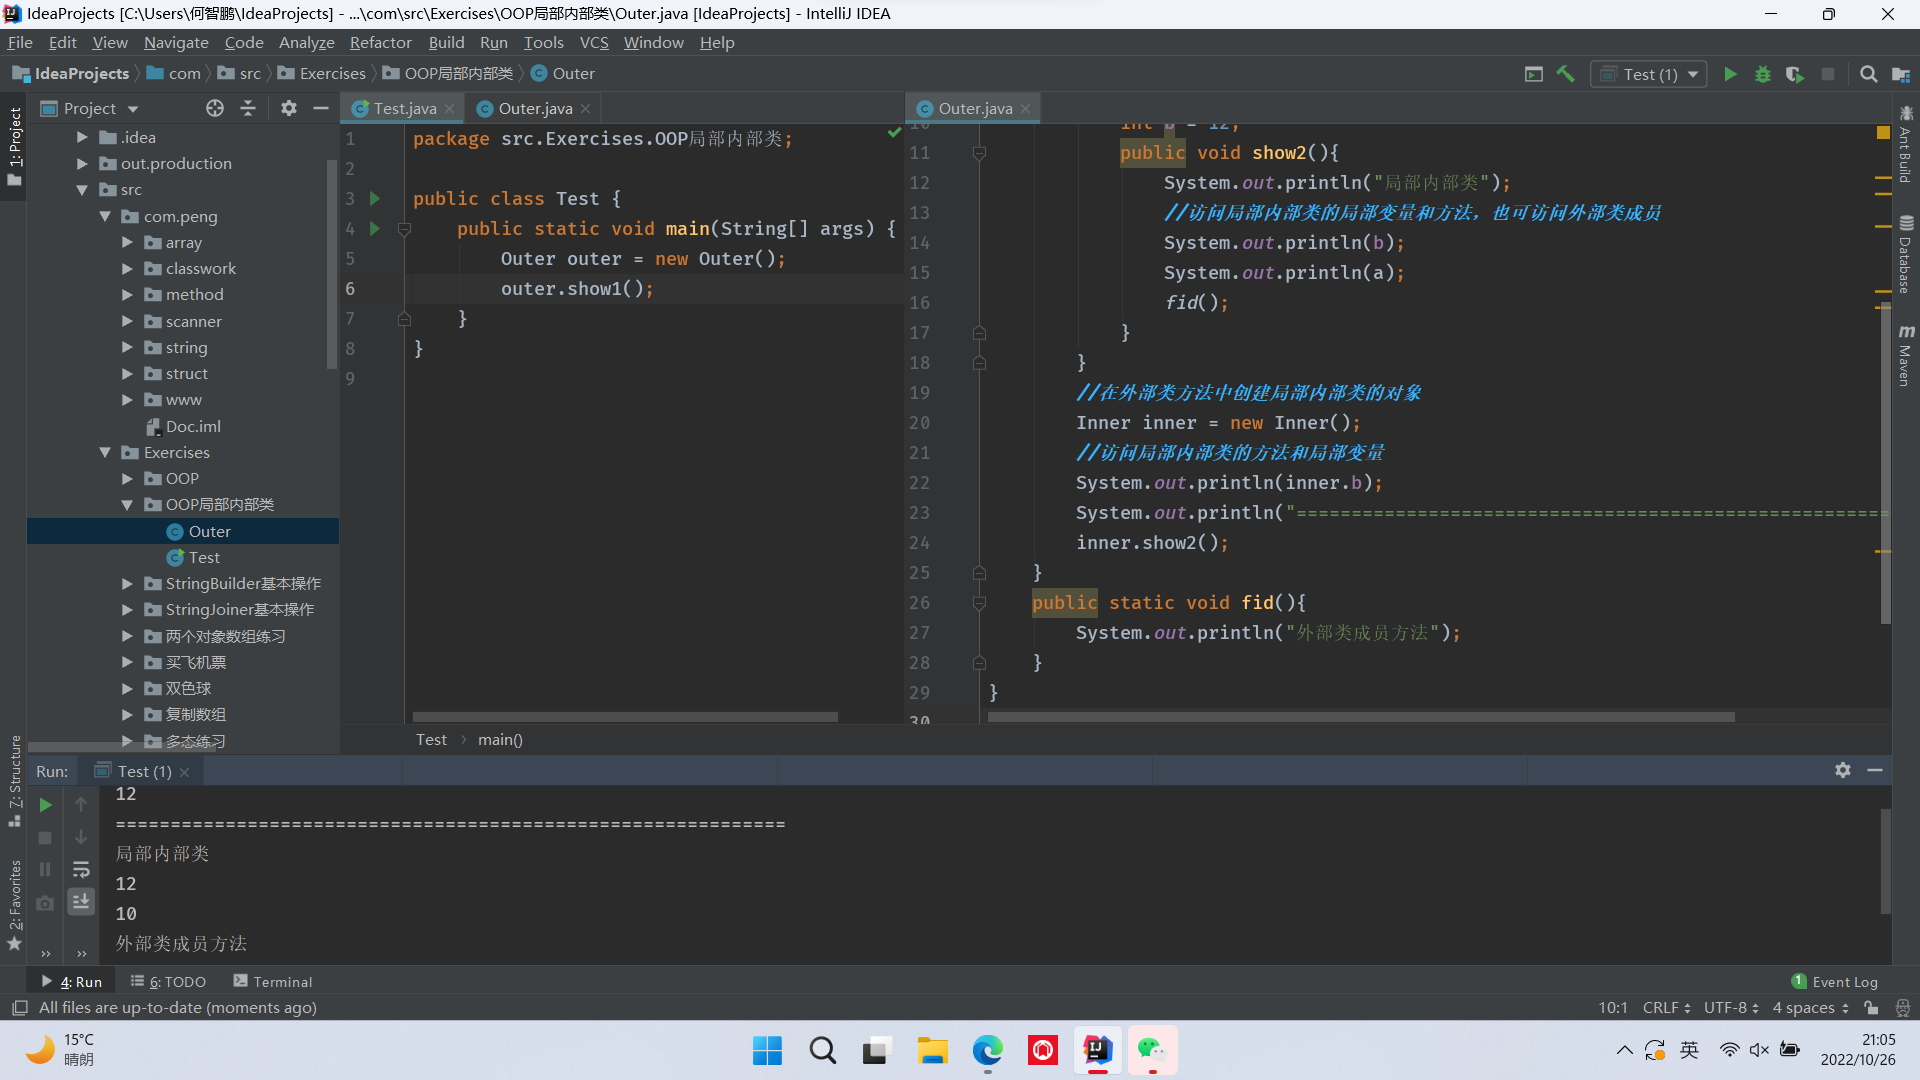Switch to the Test.java editor tab
Image resolution: width=1920 pixels, height=1080 pixels.
[404, 108]
